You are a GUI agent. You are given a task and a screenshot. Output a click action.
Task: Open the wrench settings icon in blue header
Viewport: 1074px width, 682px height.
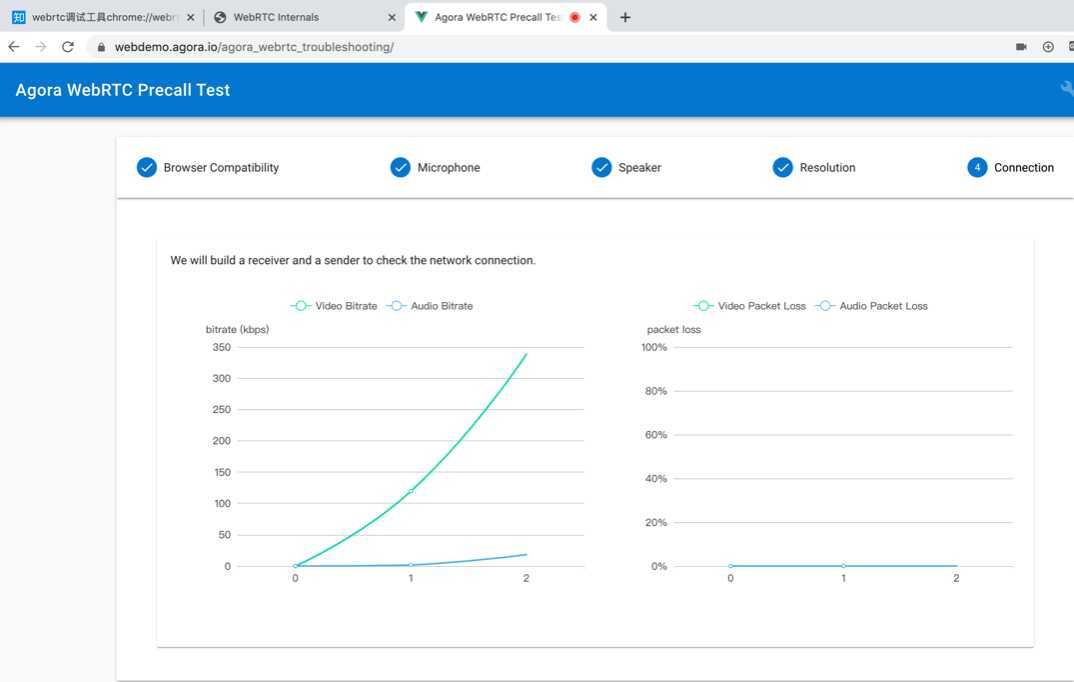(1066, 88)
